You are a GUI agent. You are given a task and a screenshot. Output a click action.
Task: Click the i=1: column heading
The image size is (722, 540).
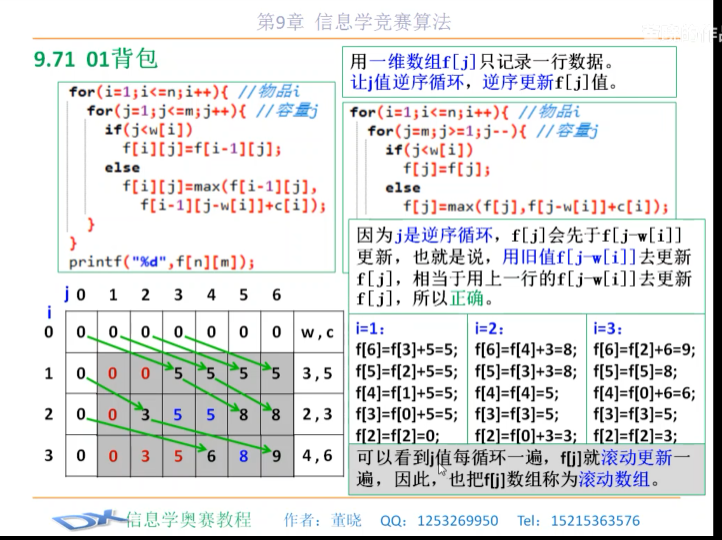[370, 329]
